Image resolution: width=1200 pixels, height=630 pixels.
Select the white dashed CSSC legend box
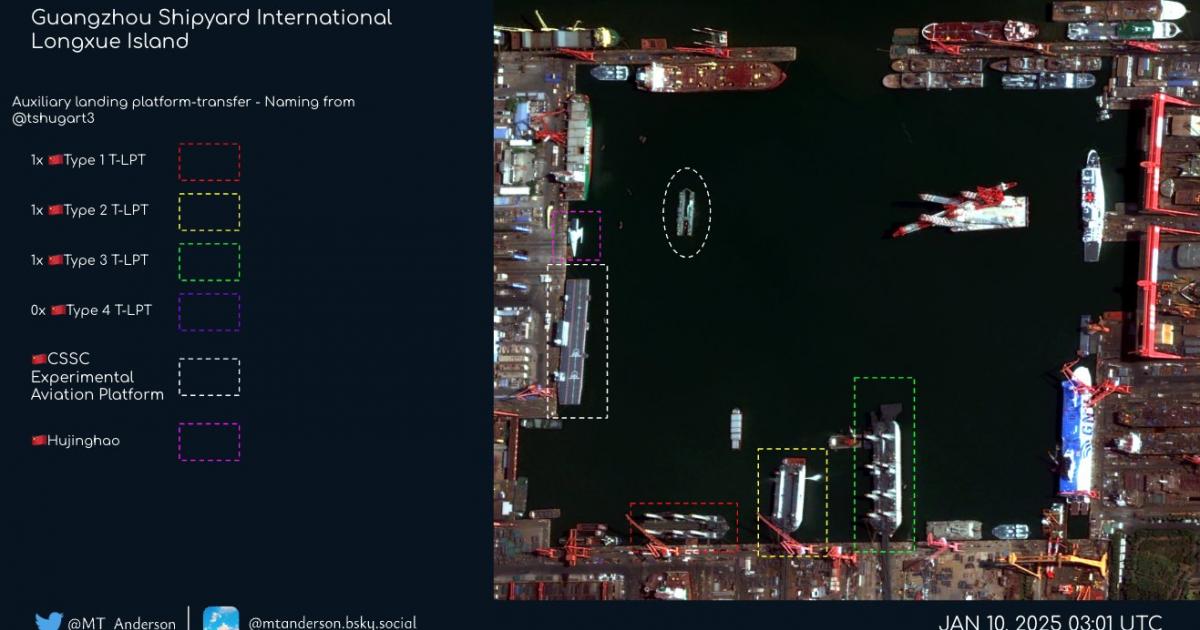point(209,377)
